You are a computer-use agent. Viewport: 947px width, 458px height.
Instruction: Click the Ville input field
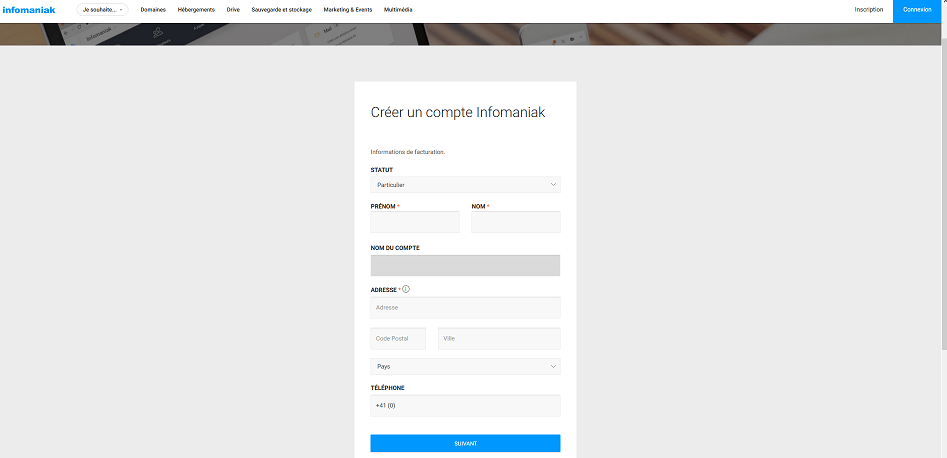[x=499, y=338]
